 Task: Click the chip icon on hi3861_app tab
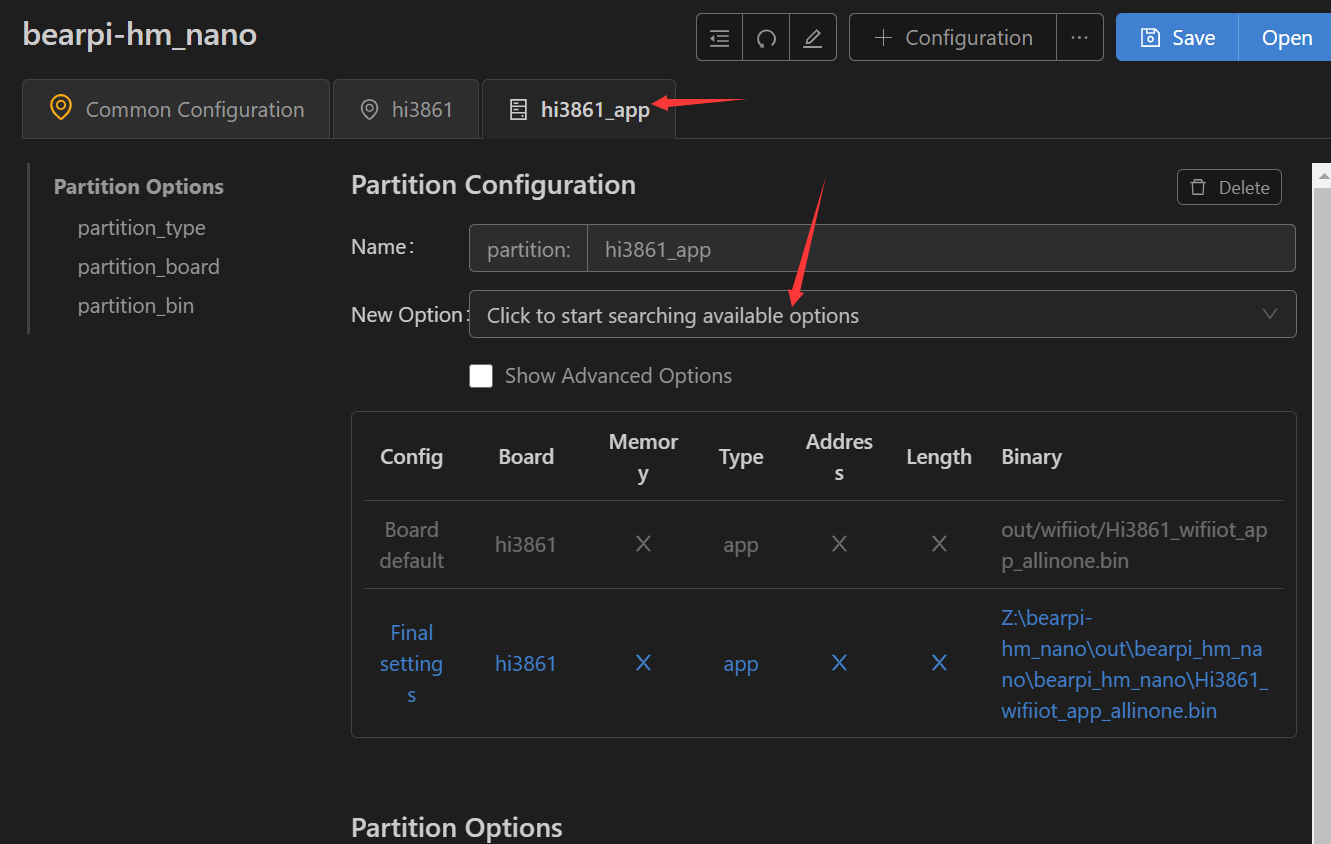[518, 108]
